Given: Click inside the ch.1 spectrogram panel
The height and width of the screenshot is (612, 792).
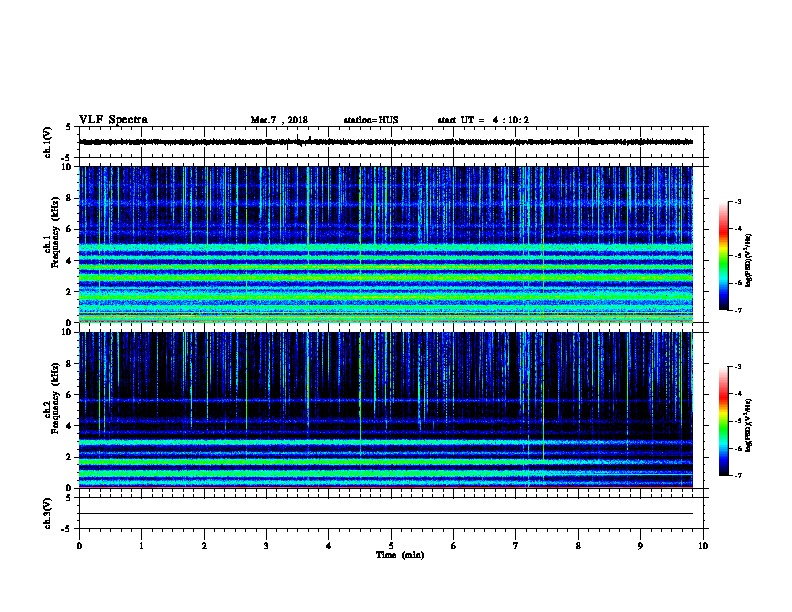Looking at the screenshot, I should [386, 244].
